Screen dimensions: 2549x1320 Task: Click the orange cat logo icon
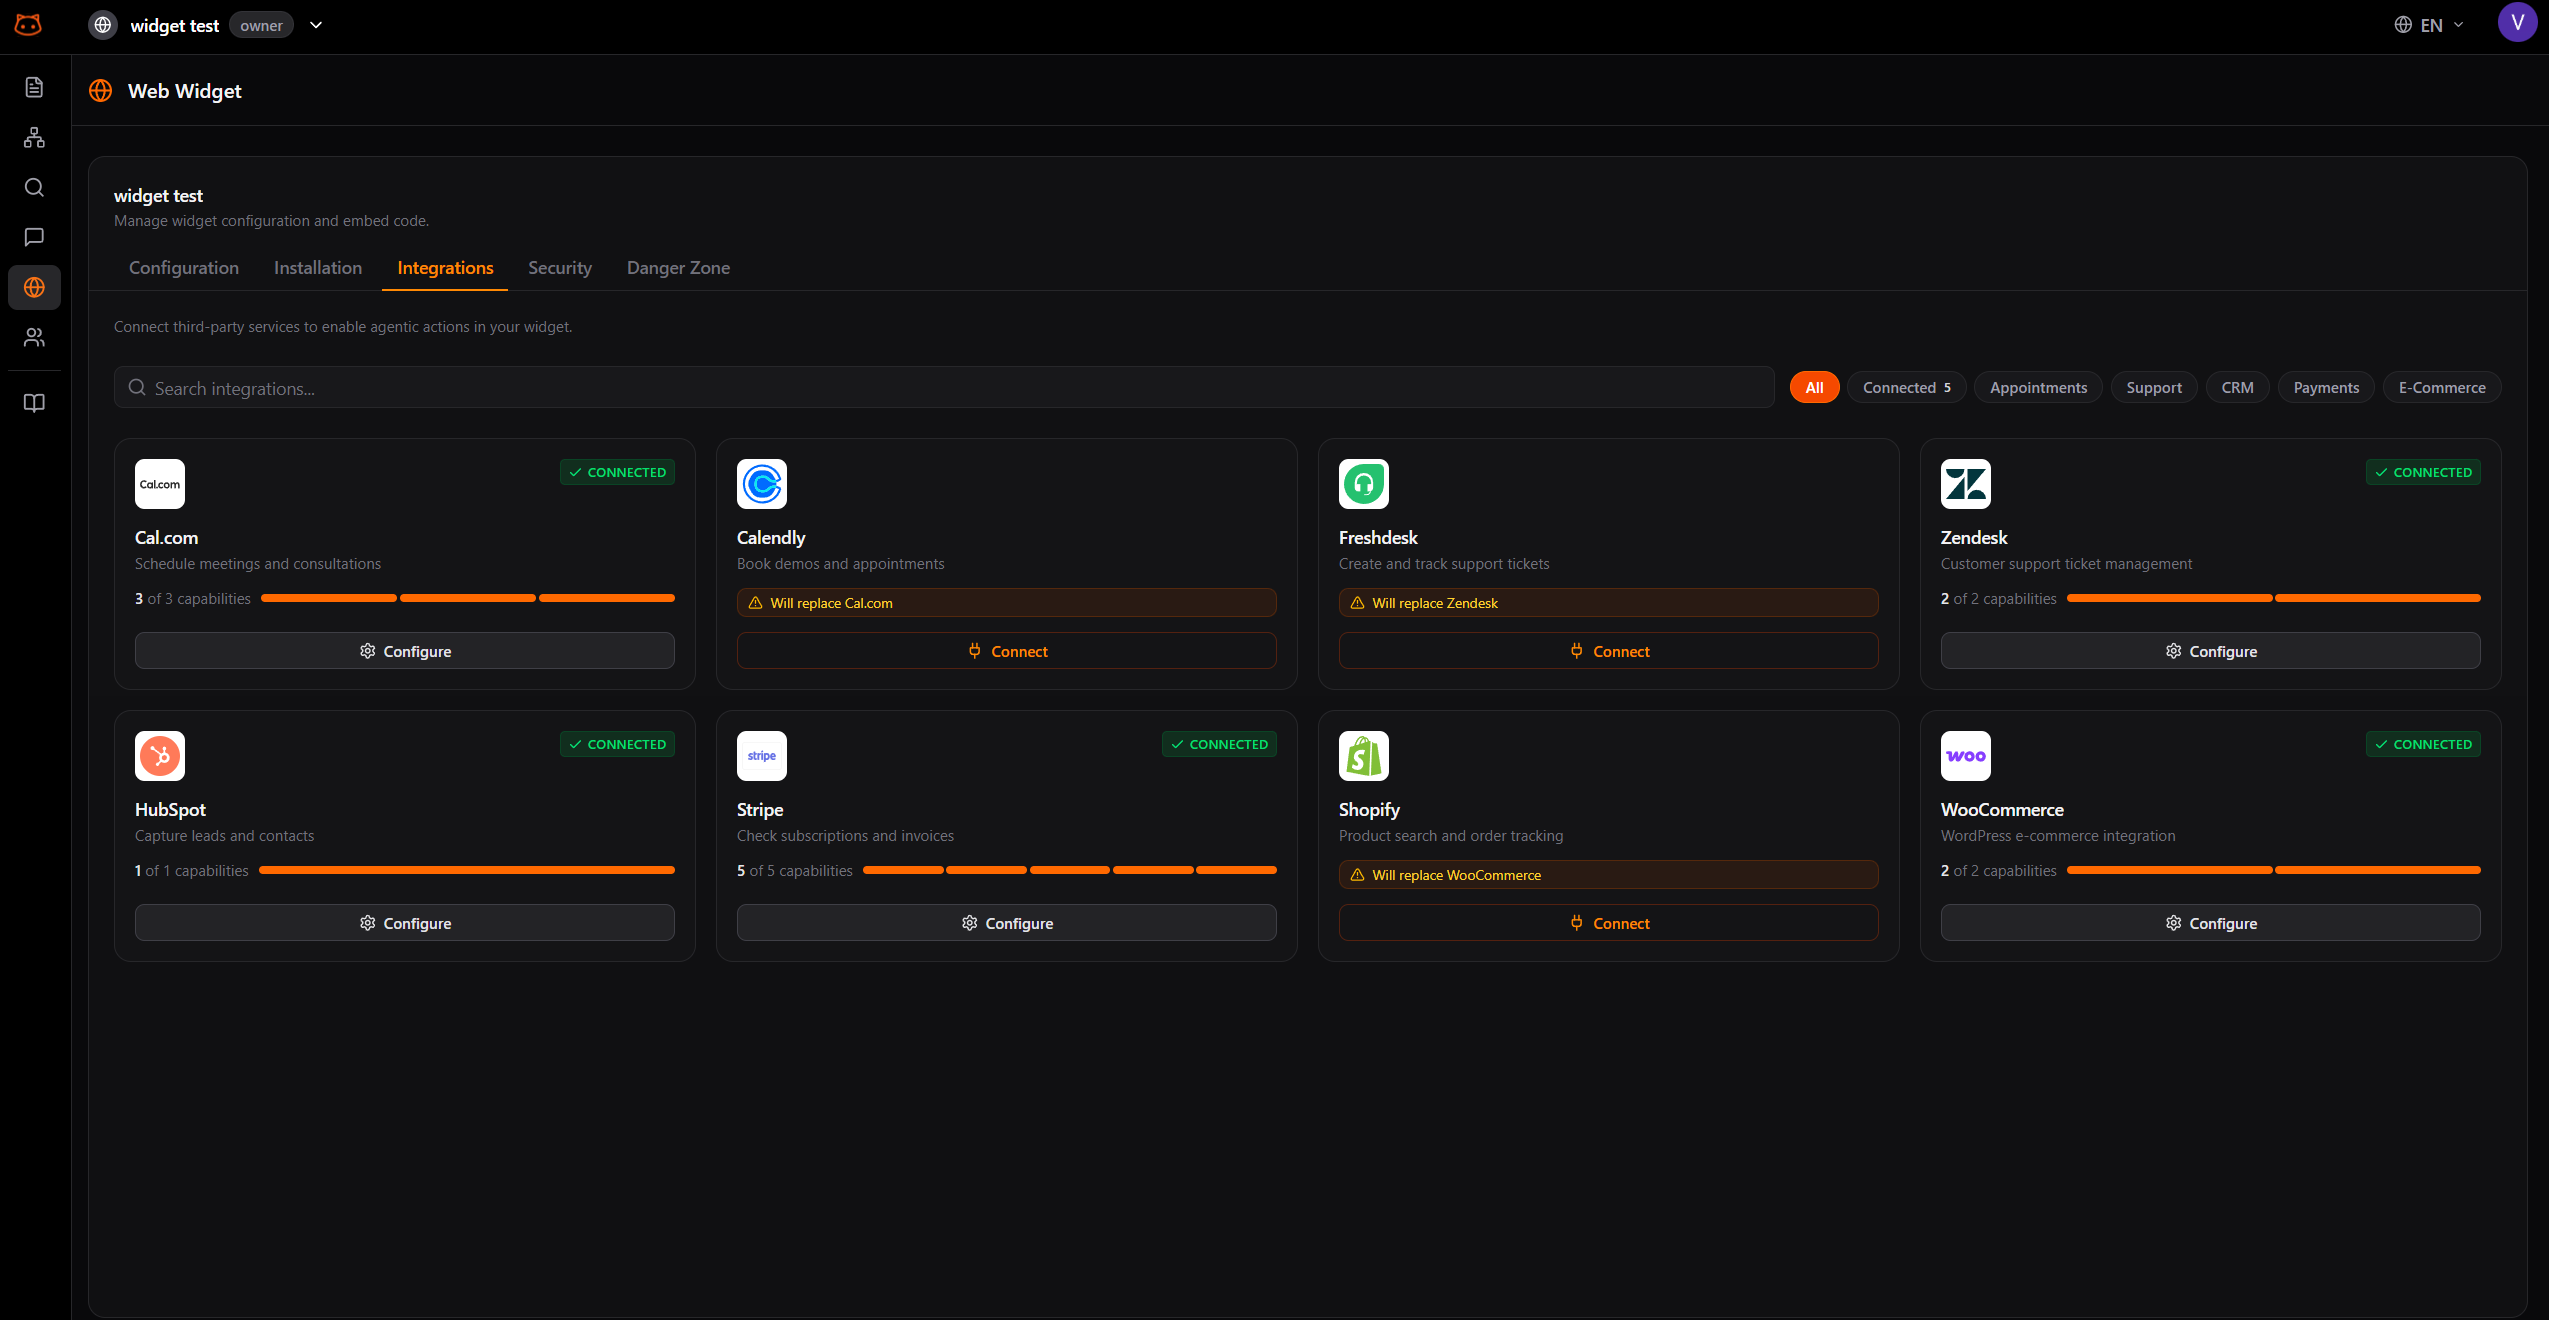[x=29, y=25]
